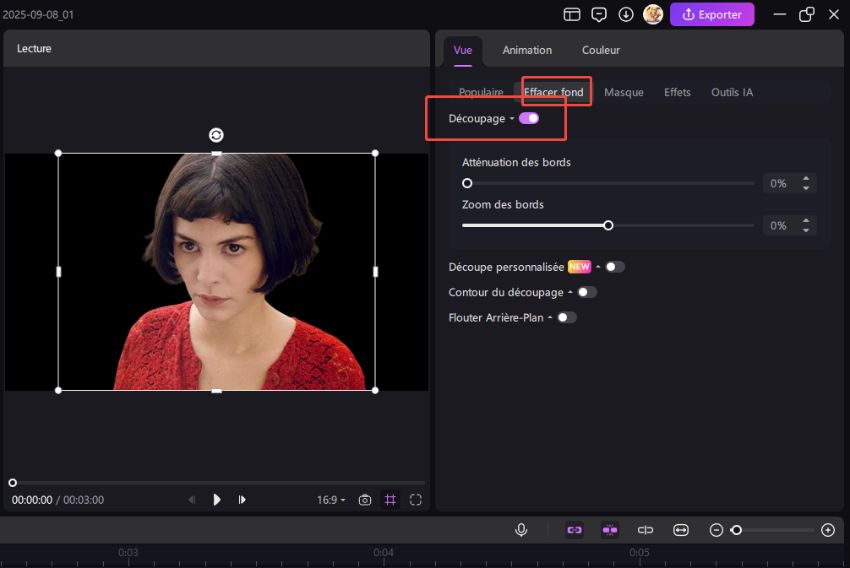This screenshot has height=568, width=850.
Task: Zoom out the timeline with minus
Action: (716, 530)
